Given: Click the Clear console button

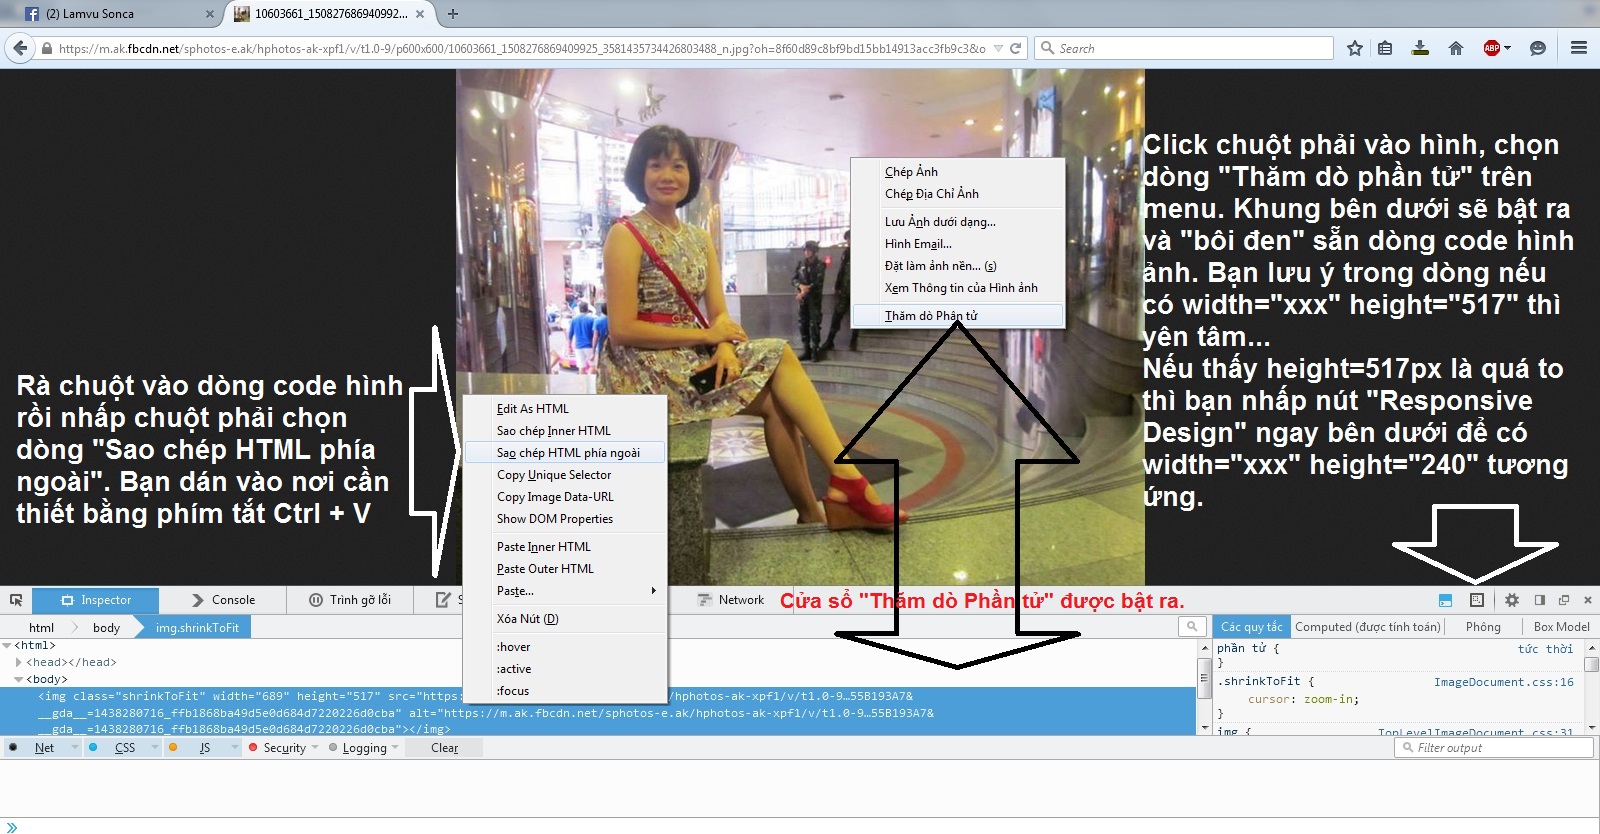Looking at the screenshot, I should tap(444, 748).
